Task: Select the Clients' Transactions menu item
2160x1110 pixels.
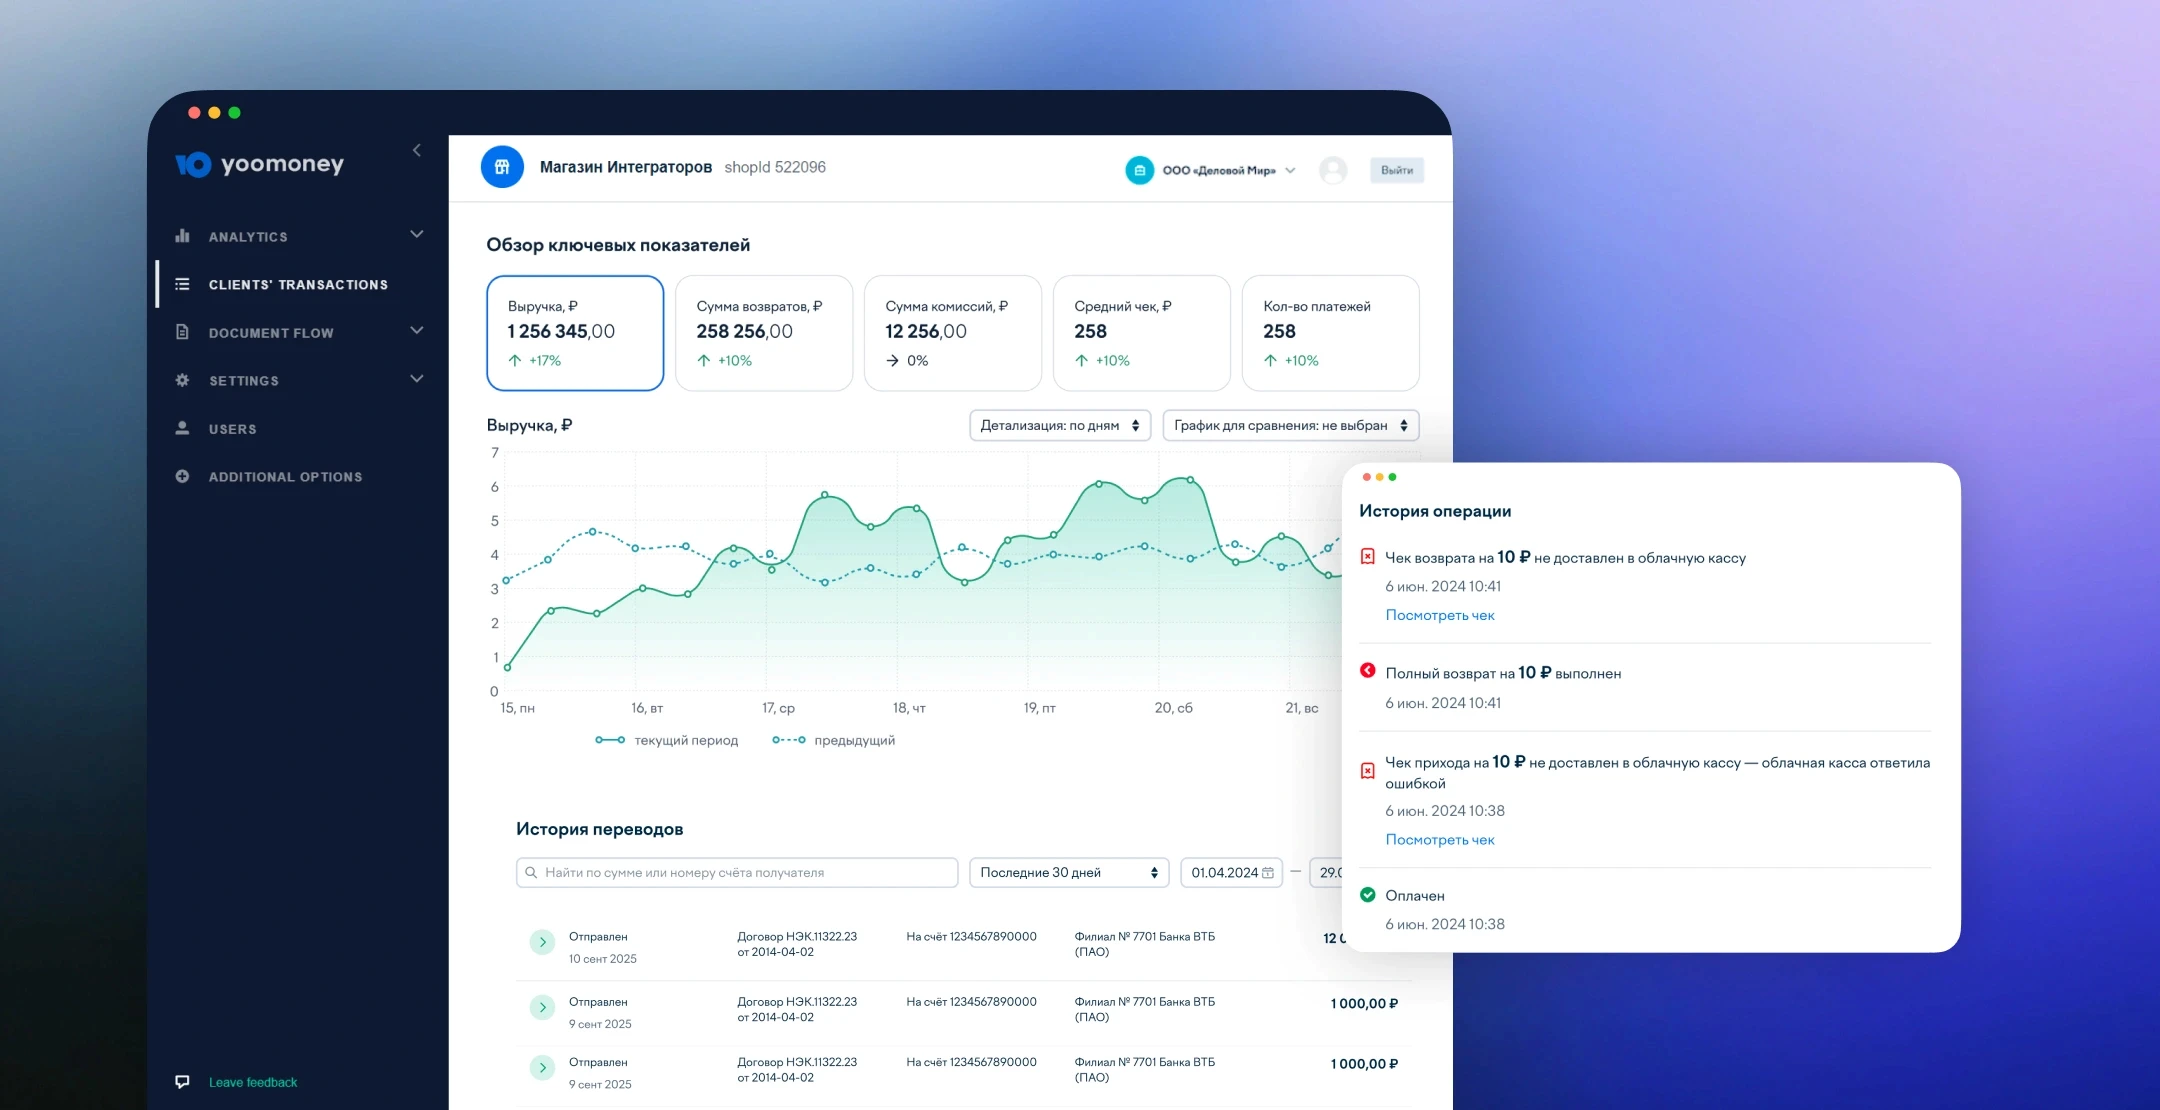Action: (297, 285)
